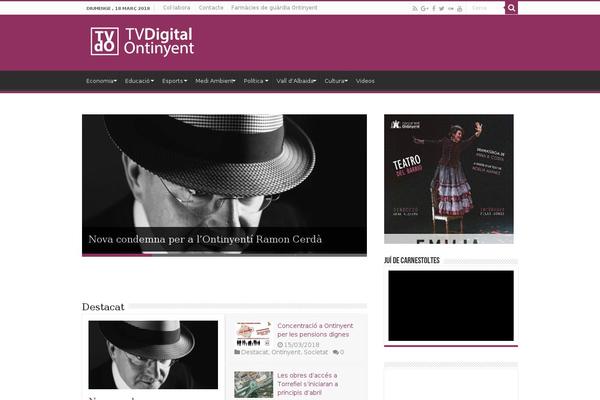600x400 pixels.
Task: Open Concentració a Ontinyent pensions article
Action: point(315,330)
